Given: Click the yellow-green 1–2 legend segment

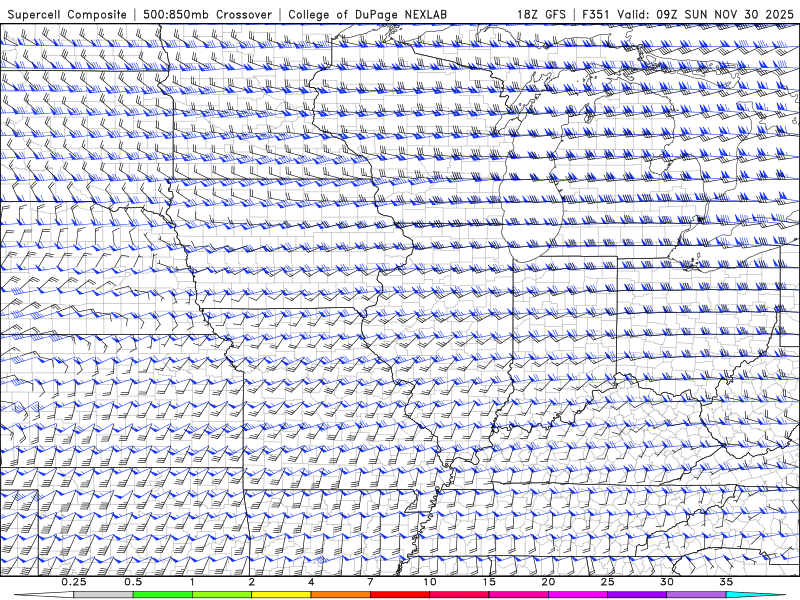Looking at the screenshot, I should [222, 595].
